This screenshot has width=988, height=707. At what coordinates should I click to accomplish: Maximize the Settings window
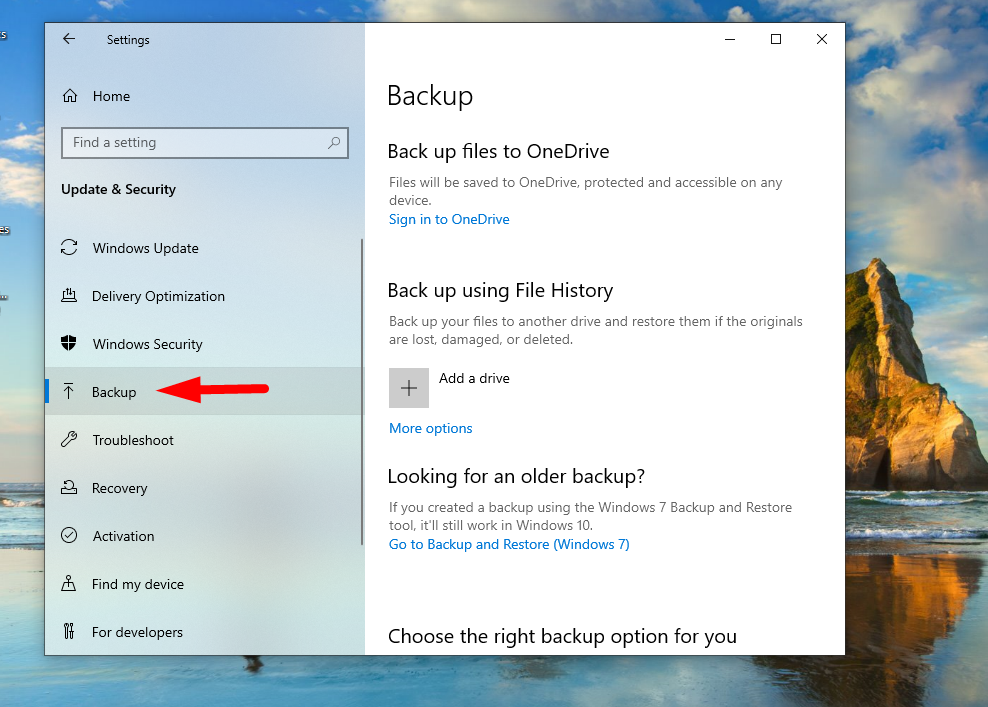(775, 39)
